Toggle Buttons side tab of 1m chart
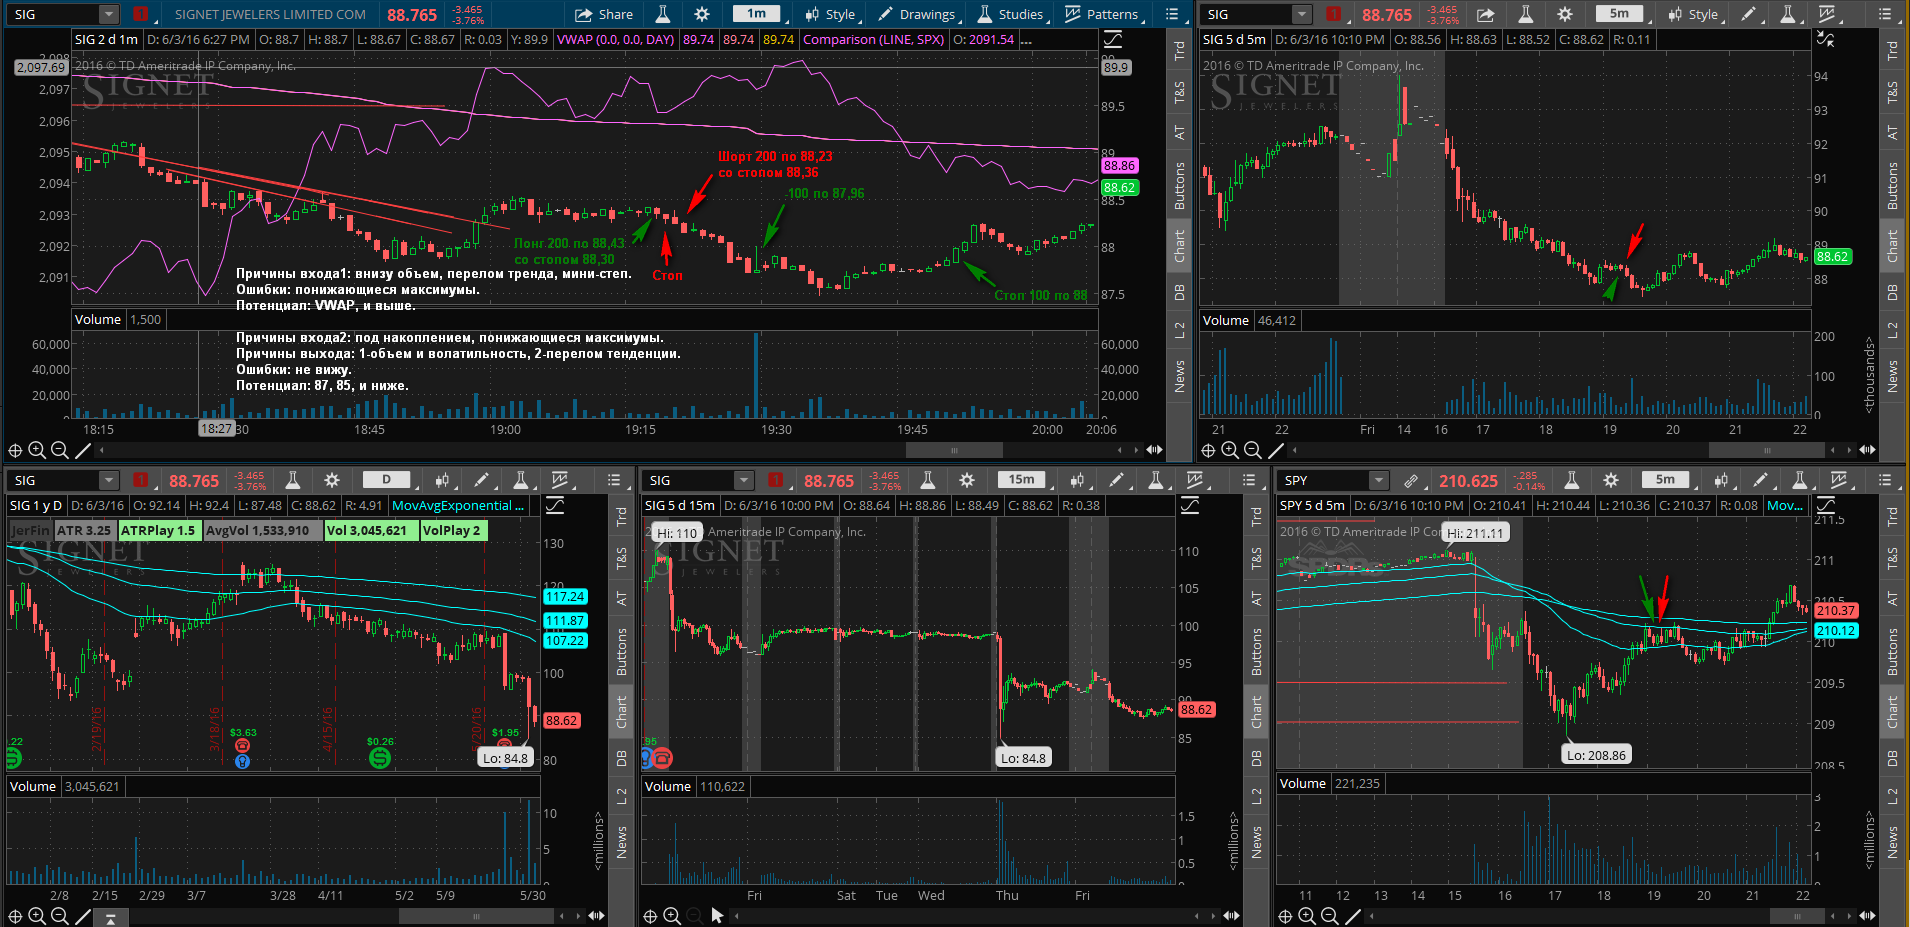The image size is (1910, 927). [1179, 185]
